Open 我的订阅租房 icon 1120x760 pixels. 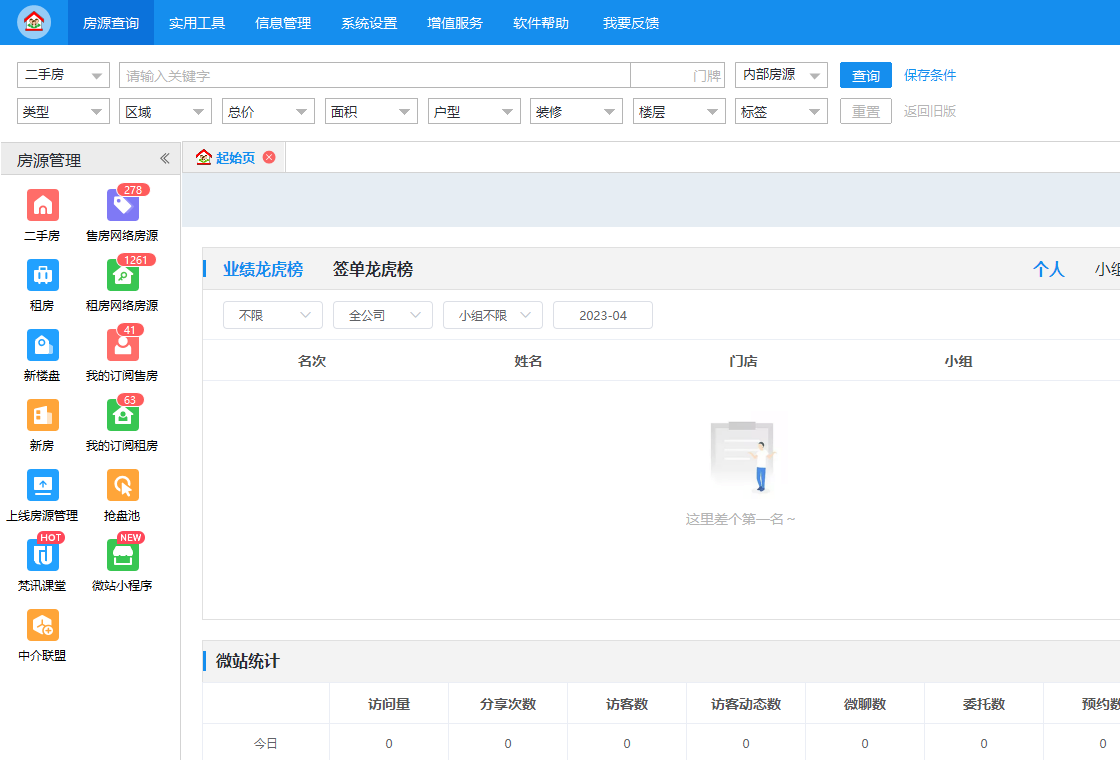click(x=122, y=416)
